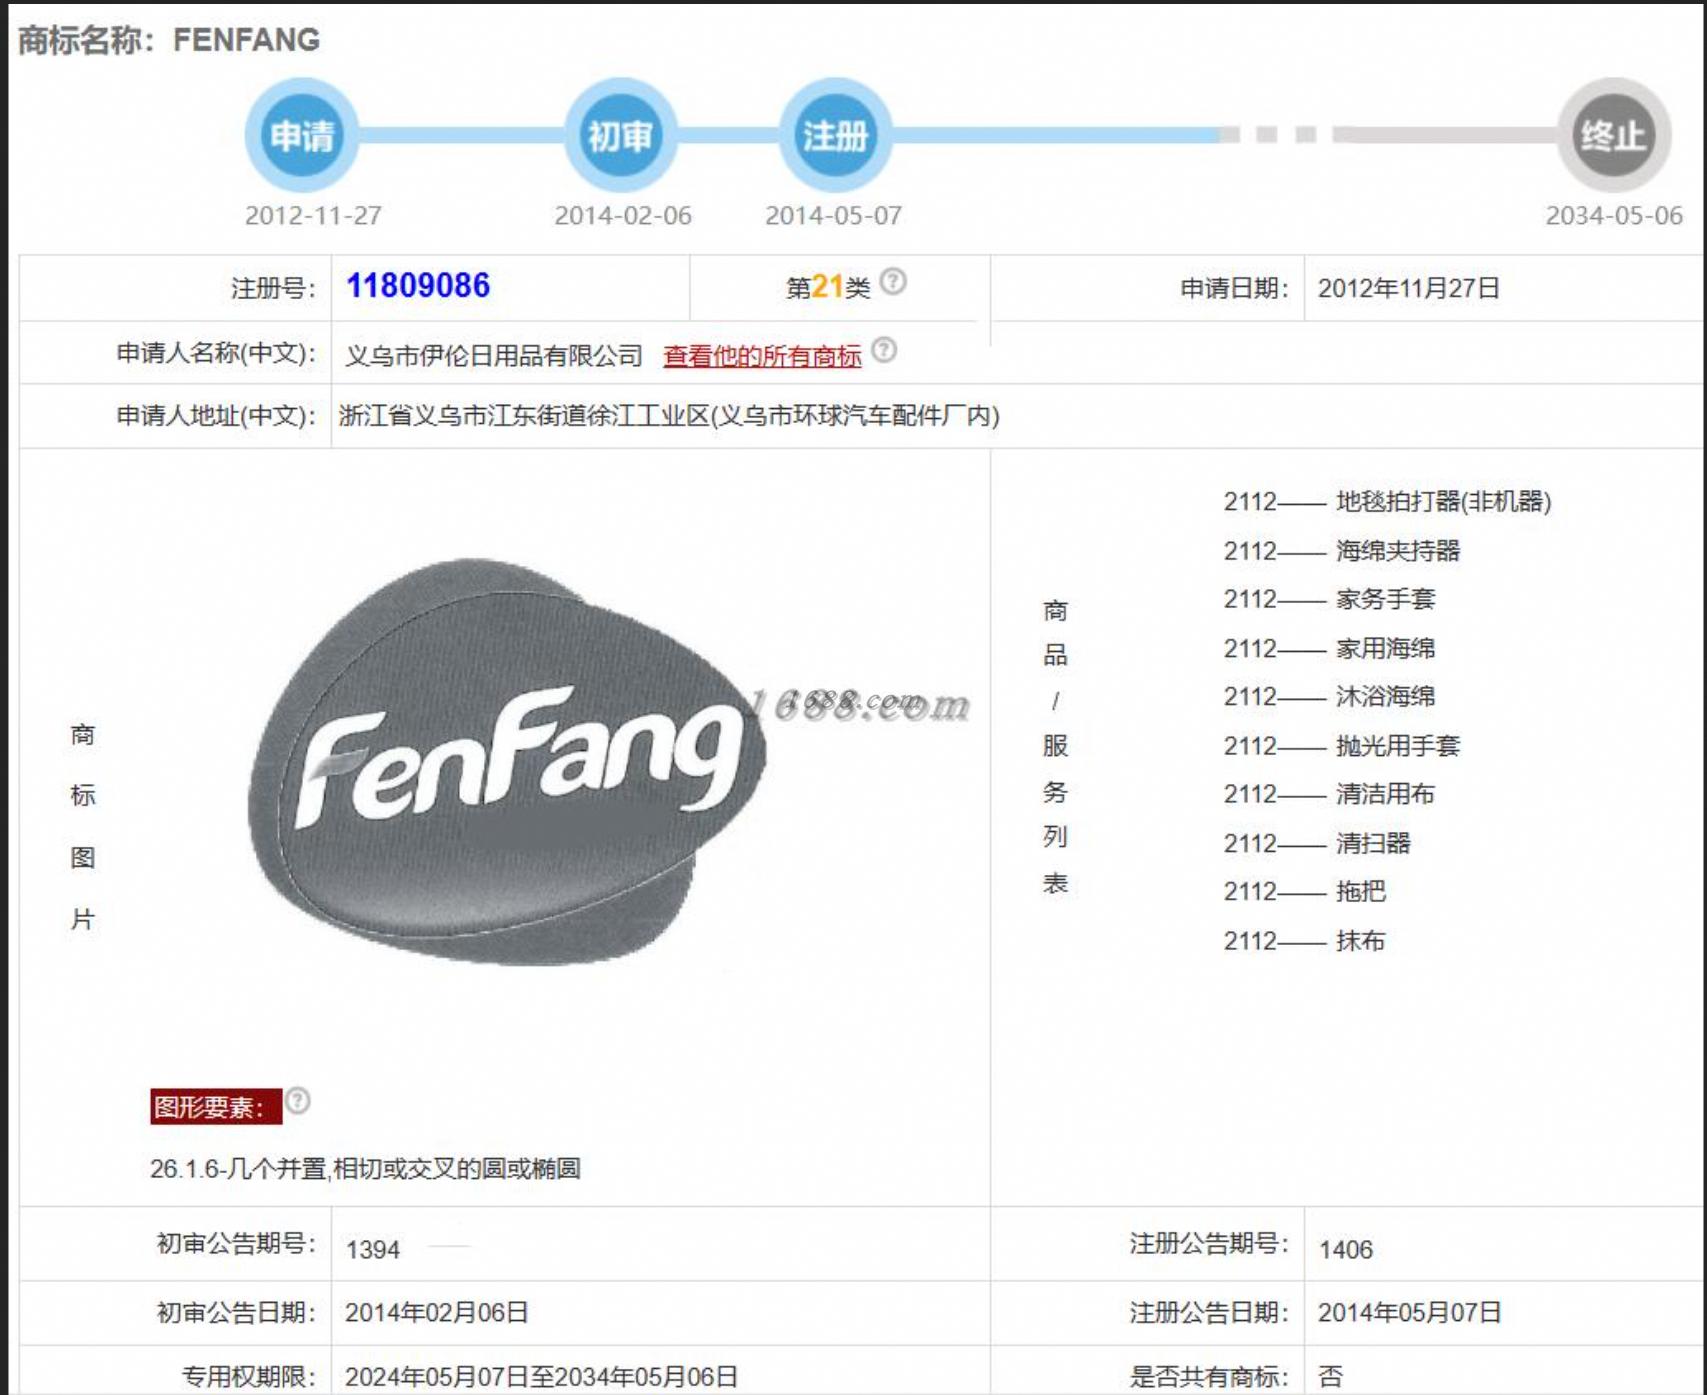Click 申请日期 field label
Viewport: 1707px width, 1395px height.
[x=1234, y=288]
